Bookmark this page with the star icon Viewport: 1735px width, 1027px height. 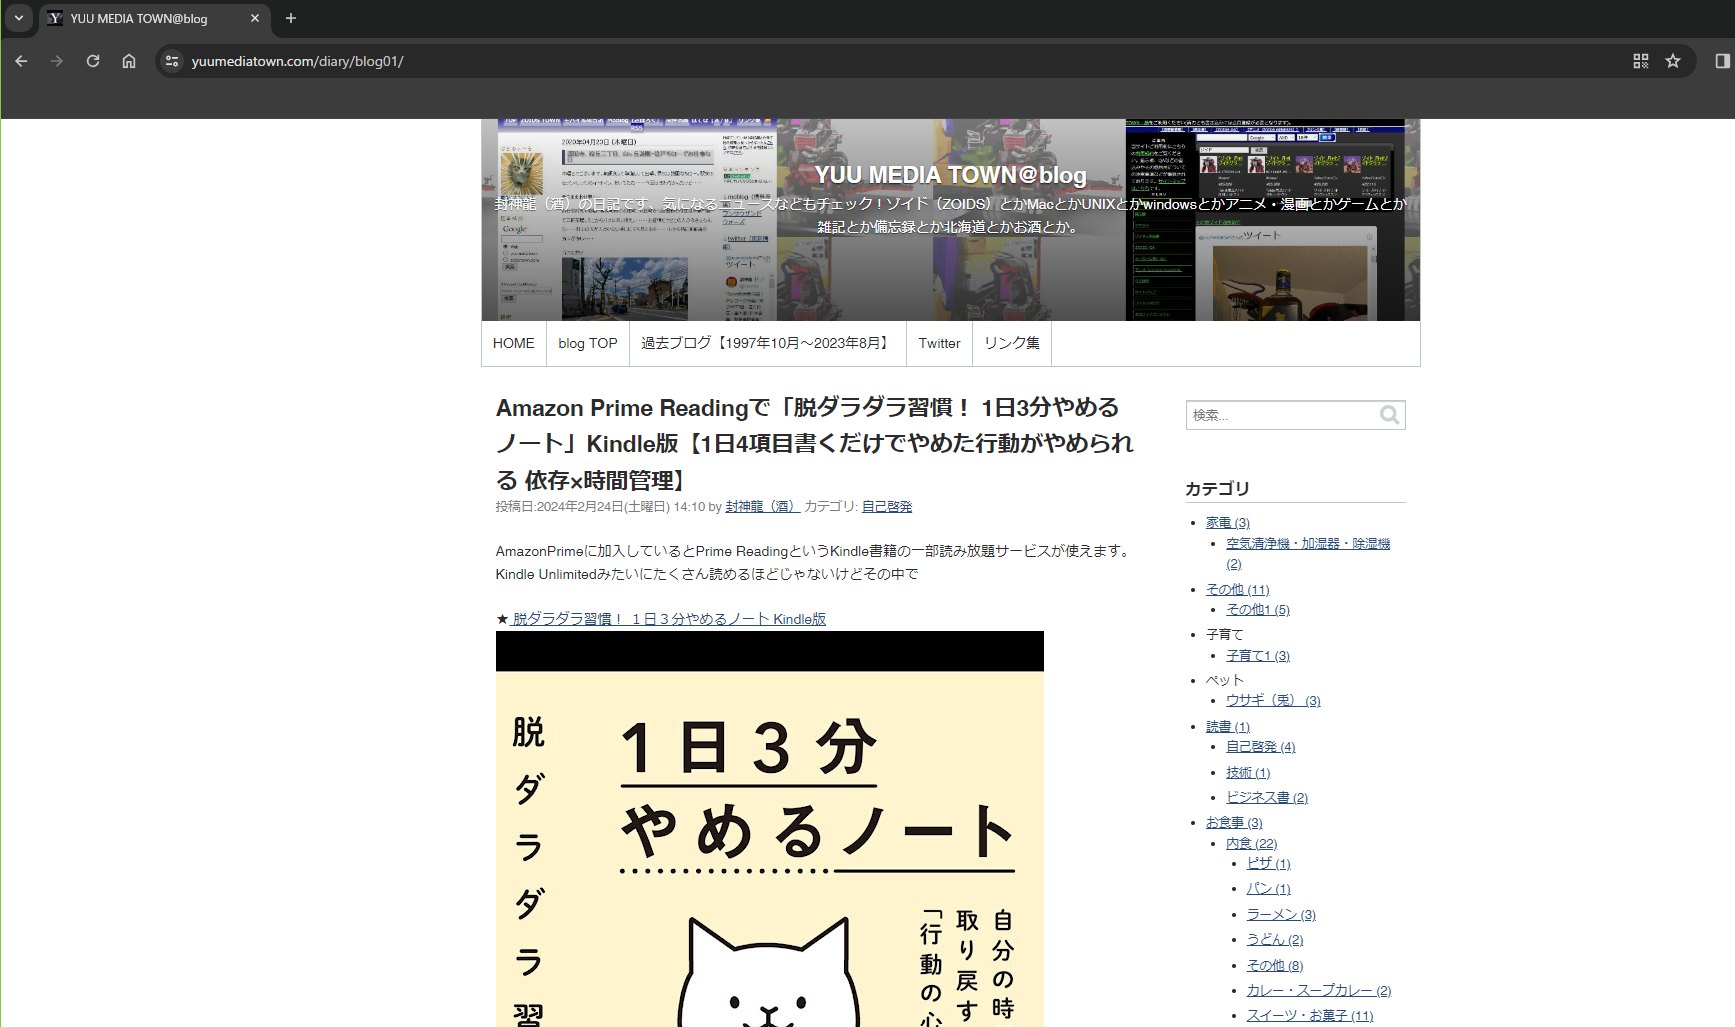(1673, 61)
